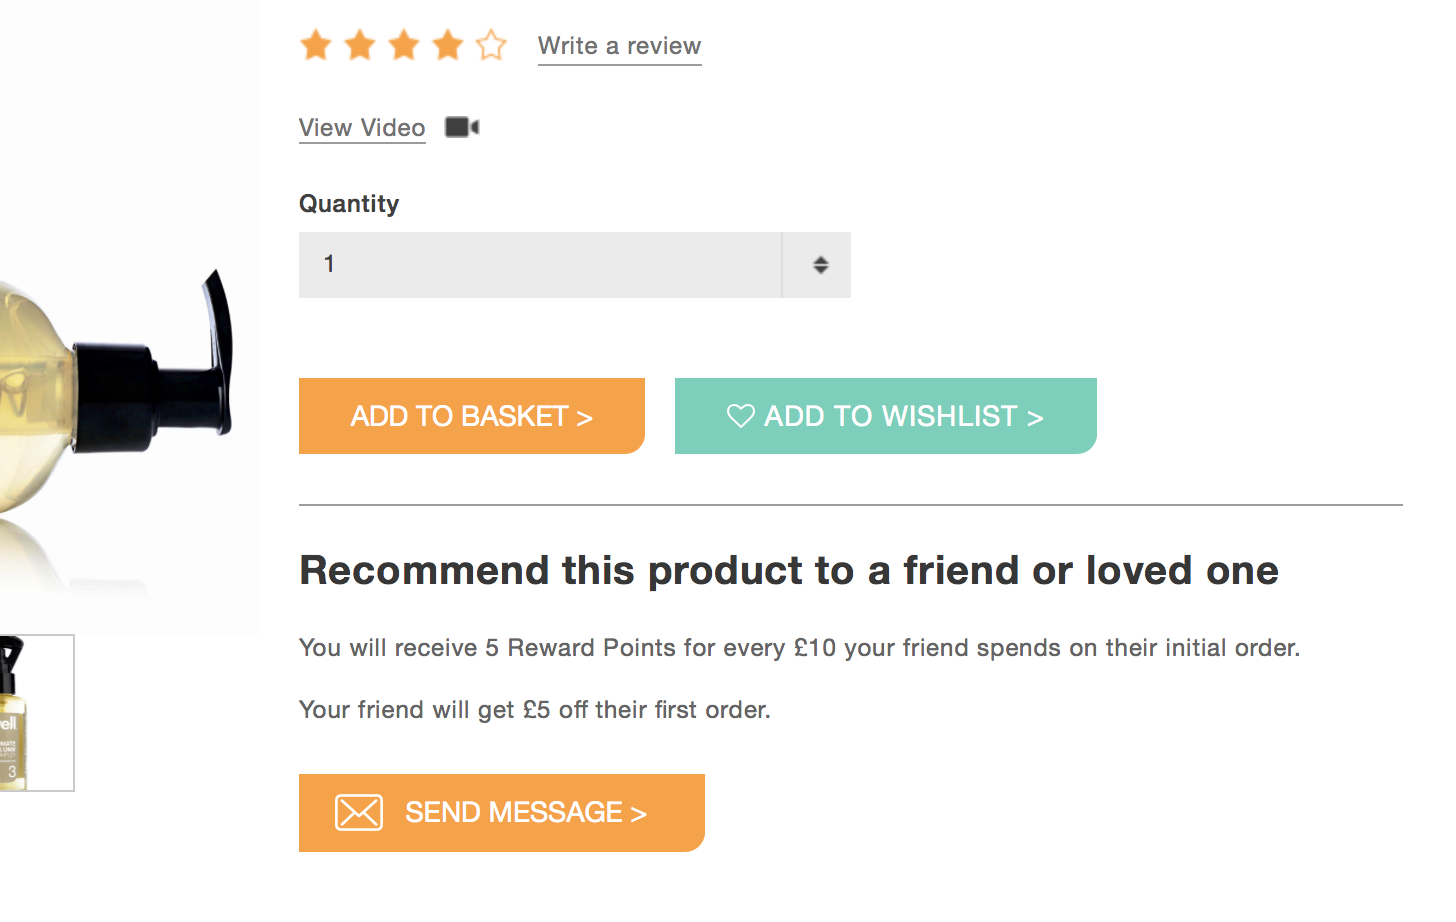This screenshot has width=1456, height=922.
Task: Click the 5 Reward Points description text
Action: (799, 648)
